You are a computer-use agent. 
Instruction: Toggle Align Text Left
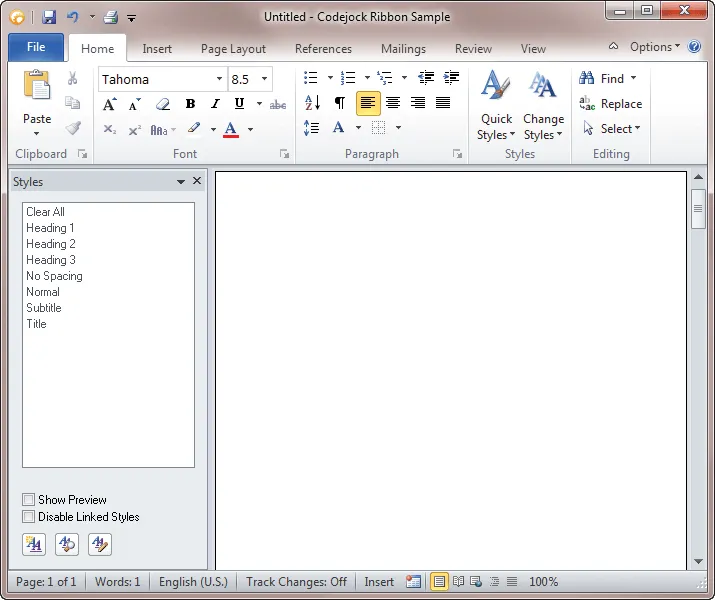pos(368,103)
